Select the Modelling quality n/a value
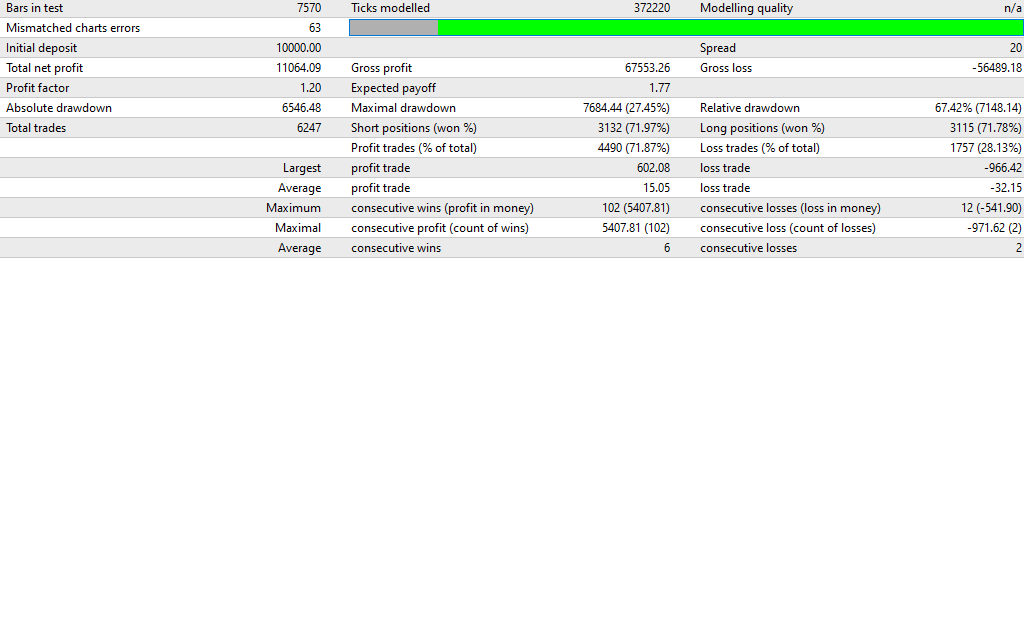The image size is (1024, 640). coord(1012,8)
